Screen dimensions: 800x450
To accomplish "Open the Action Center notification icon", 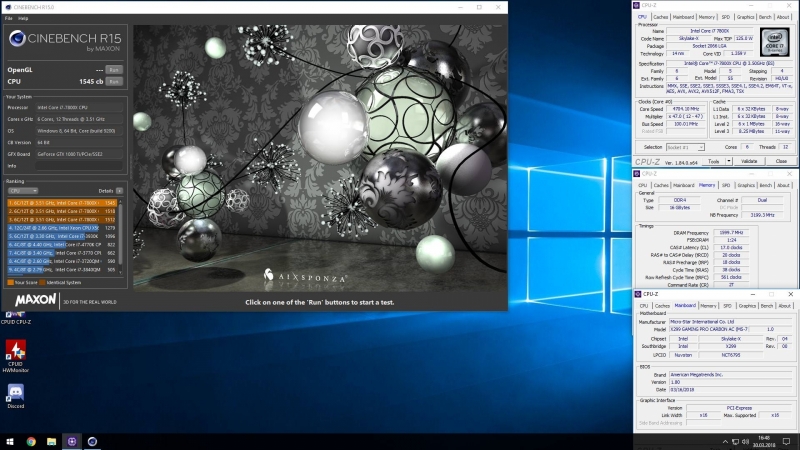I will [787, 441].
